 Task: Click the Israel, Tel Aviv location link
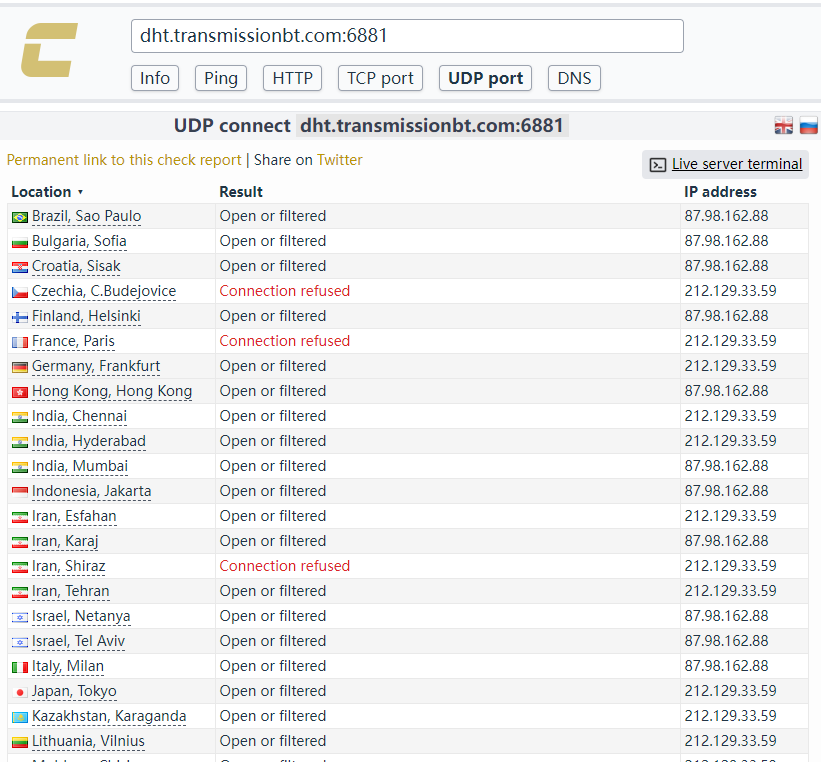click(79, 641)
